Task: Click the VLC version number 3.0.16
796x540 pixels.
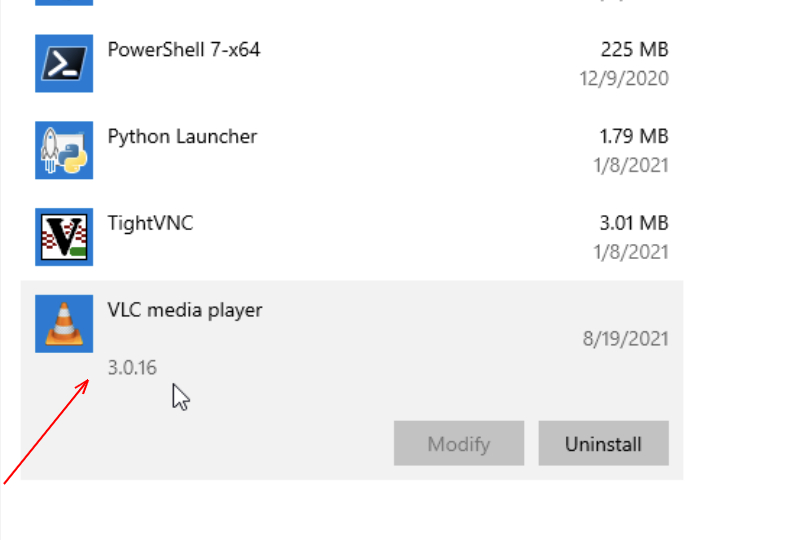Action: pyautogui.click(x=132, y=368)
